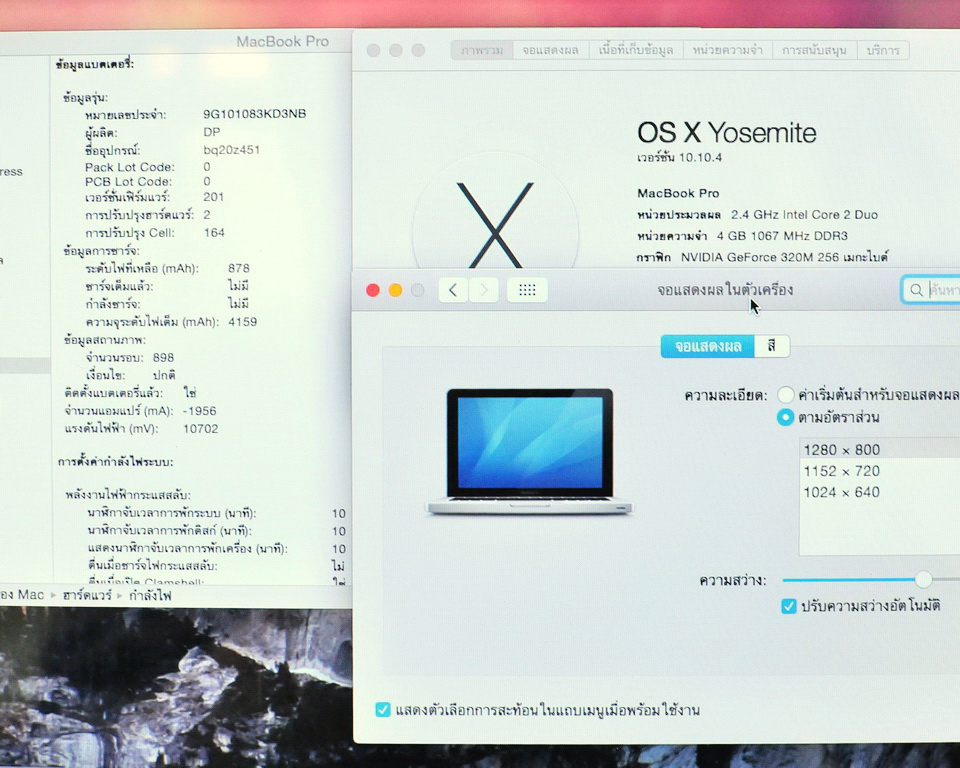Click the version 10.10.4 text
The width and height of the screenshot is (960, 768).
[679, 157]
